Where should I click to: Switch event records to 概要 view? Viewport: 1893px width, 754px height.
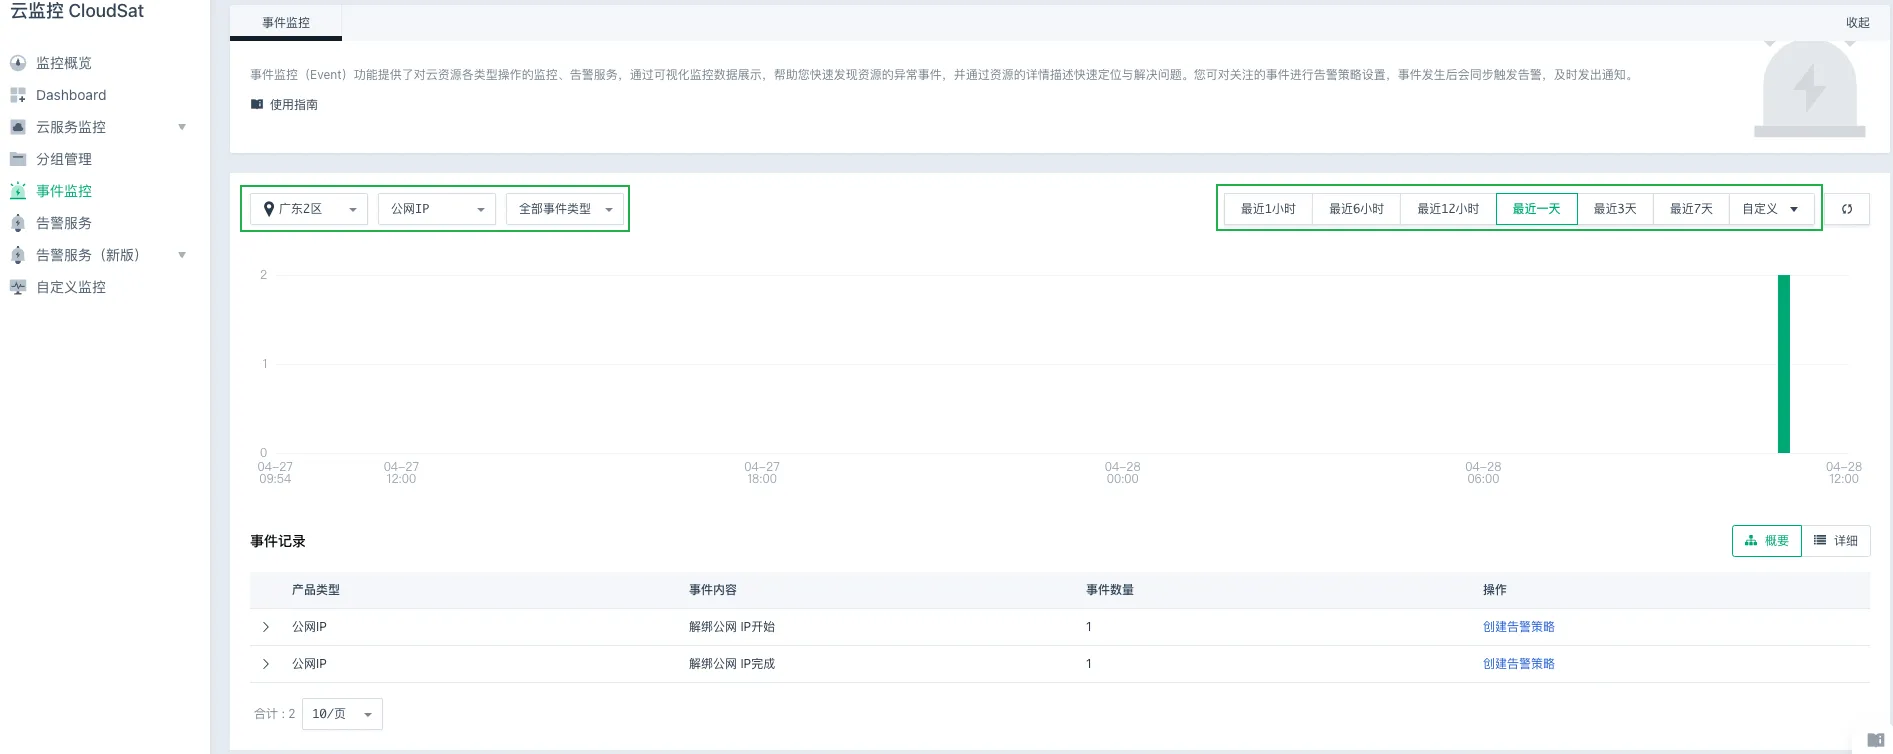pos(1766,541)
